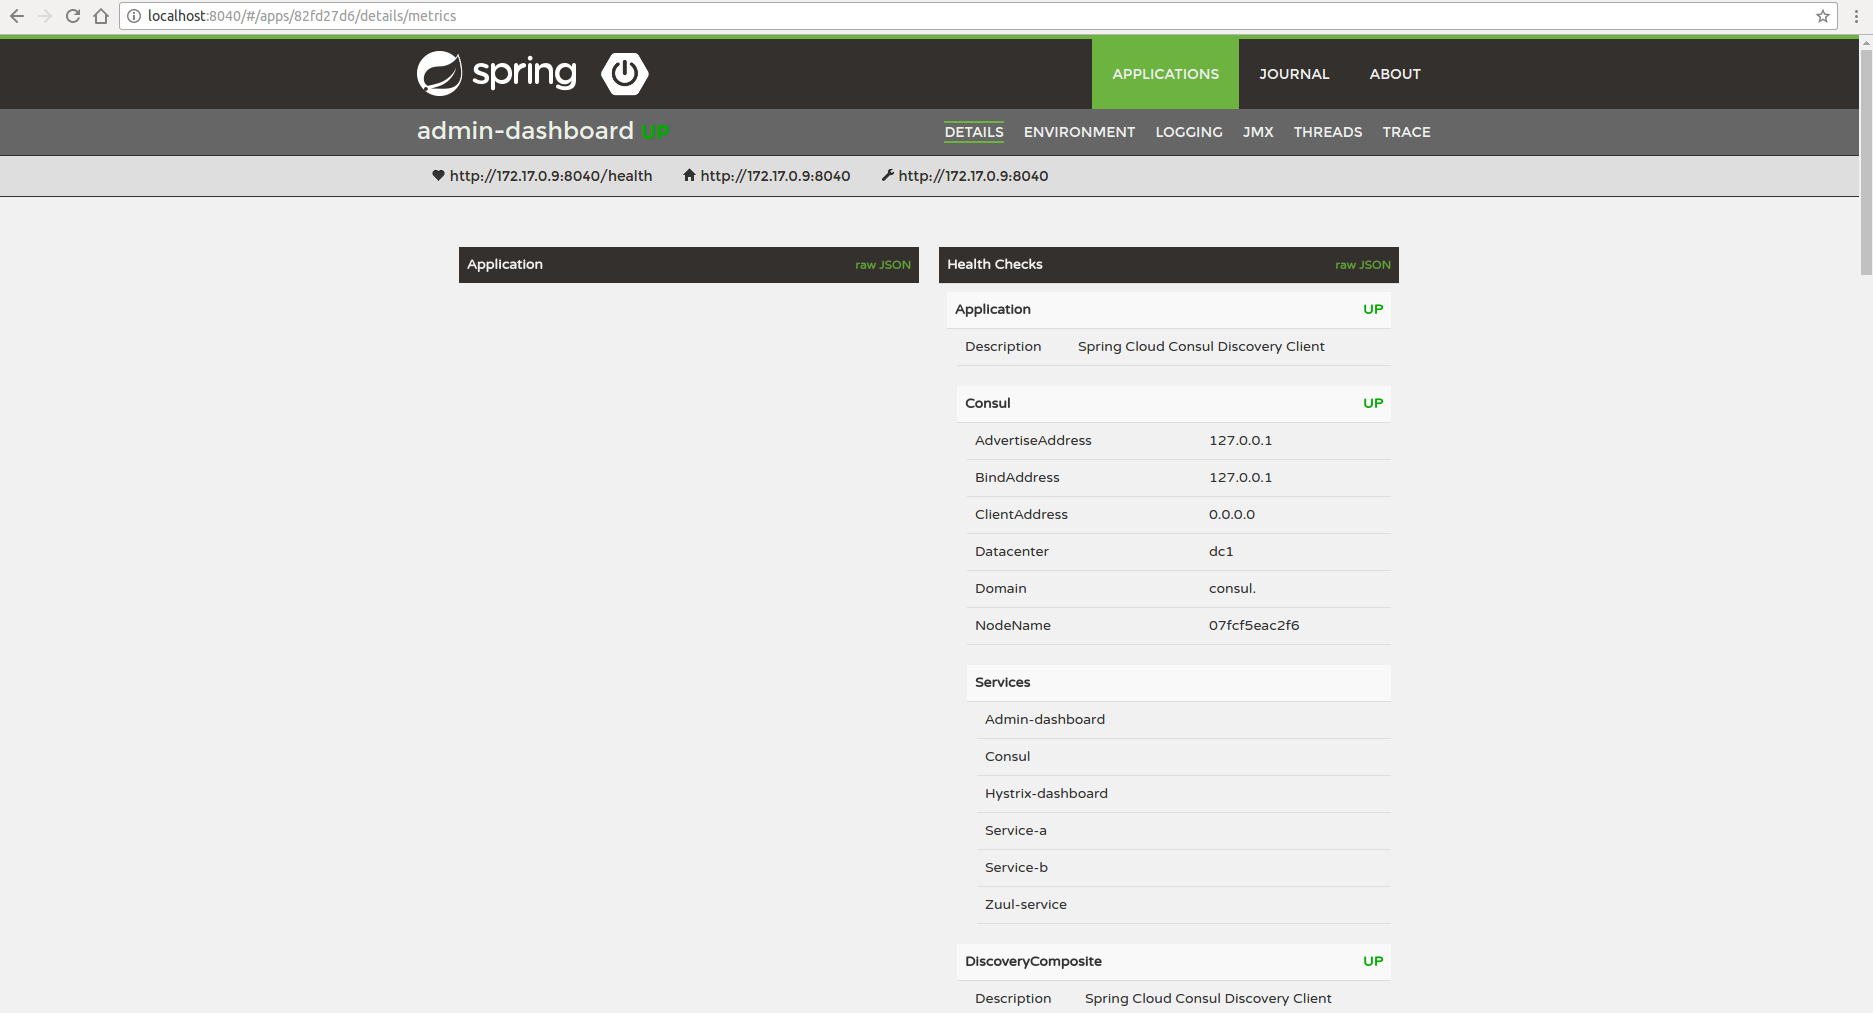Select Service-b in the Services list
Viewport: 1873px width, 1013px height.
1016,867
